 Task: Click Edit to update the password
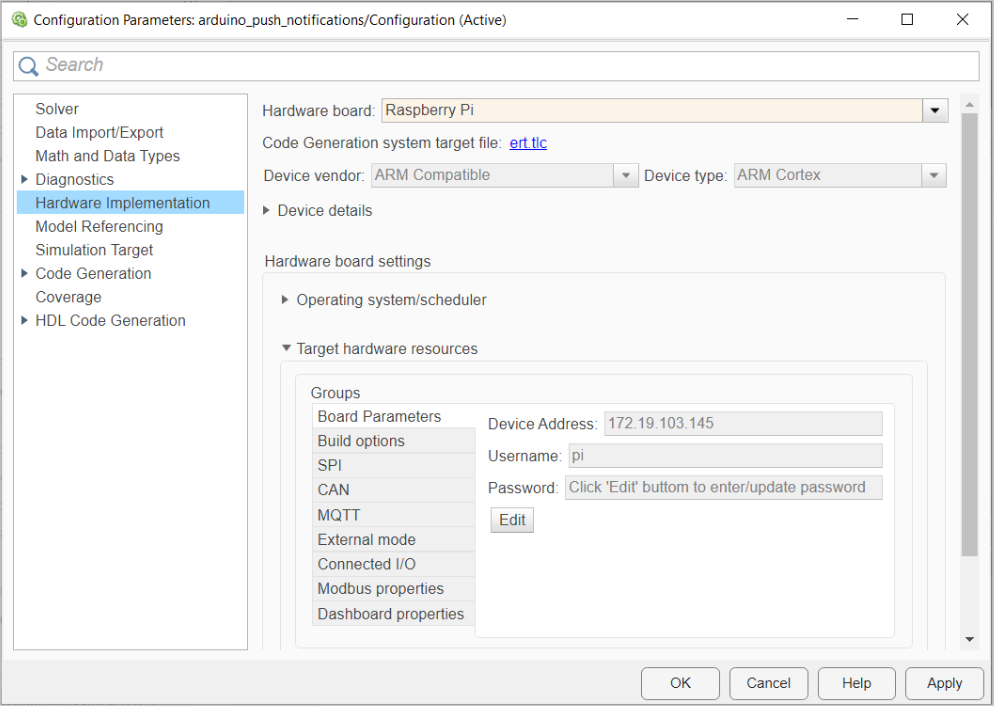click(x=511, y=519)
